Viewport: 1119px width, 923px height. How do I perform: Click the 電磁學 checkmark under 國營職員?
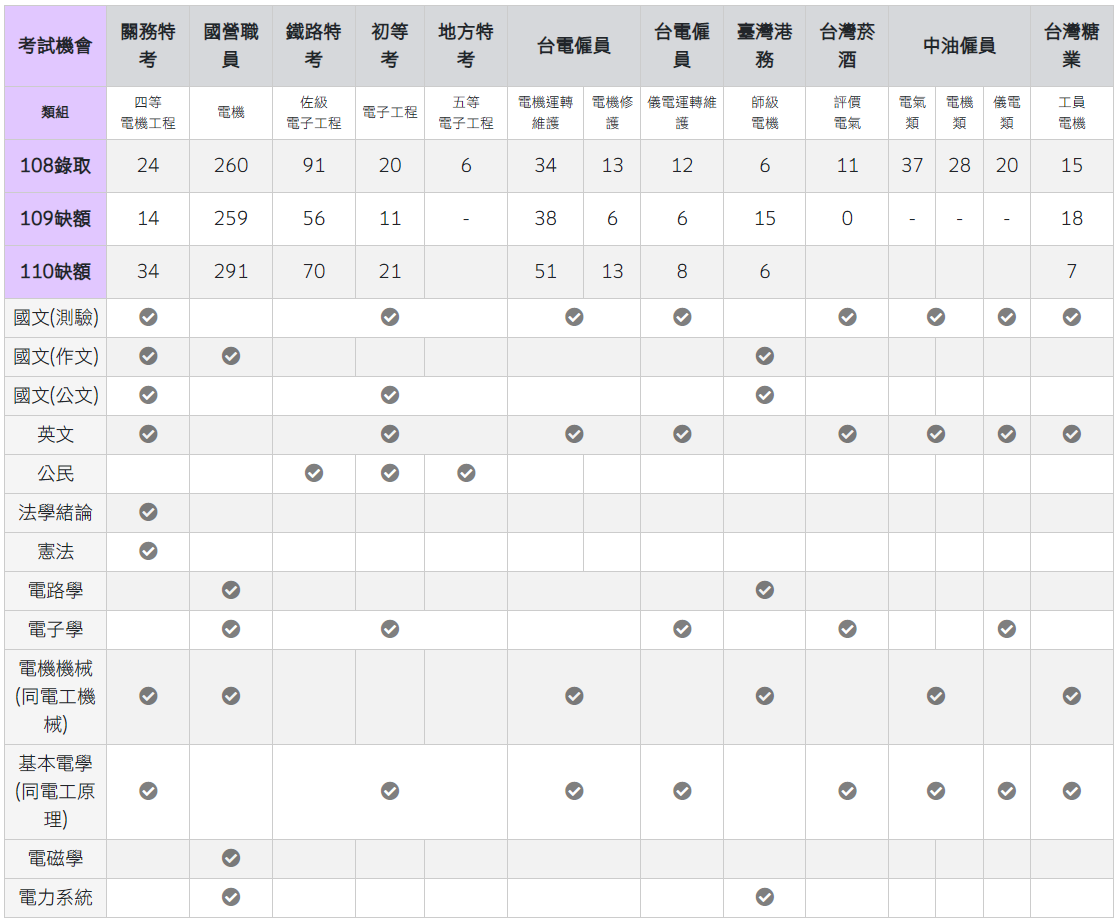coord(231,858)
